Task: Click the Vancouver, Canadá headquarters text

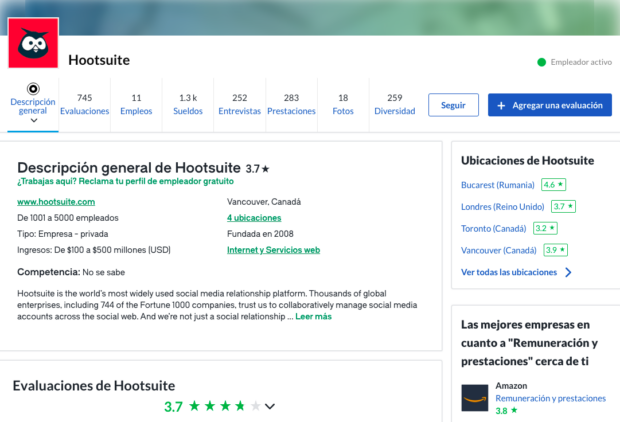Action: pyautogui.click(x=264, y=202)
